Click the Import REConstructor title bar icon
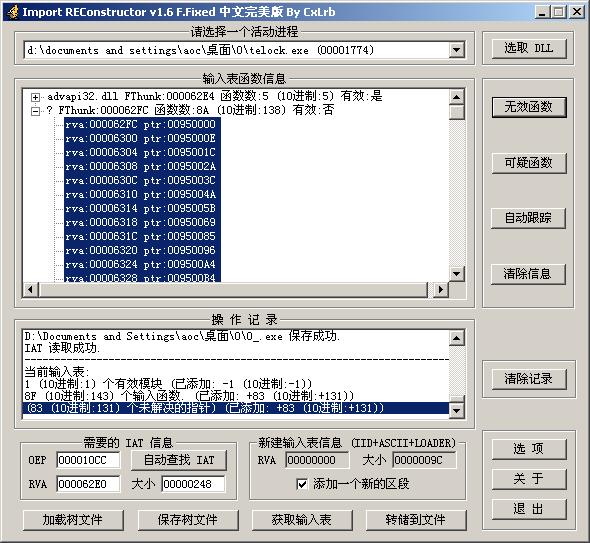 click(x=13, y=12)
